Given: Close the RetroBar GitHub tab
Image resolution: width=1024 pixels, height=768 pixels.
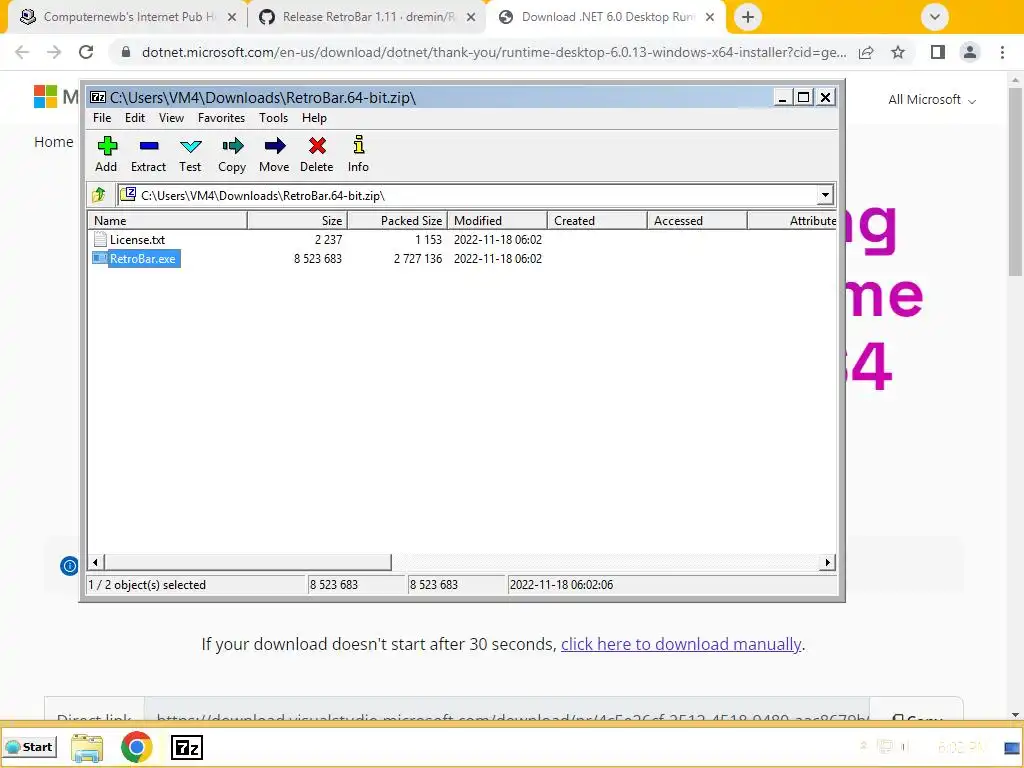Looking at the screenshot, I should [x=471, y=17].
